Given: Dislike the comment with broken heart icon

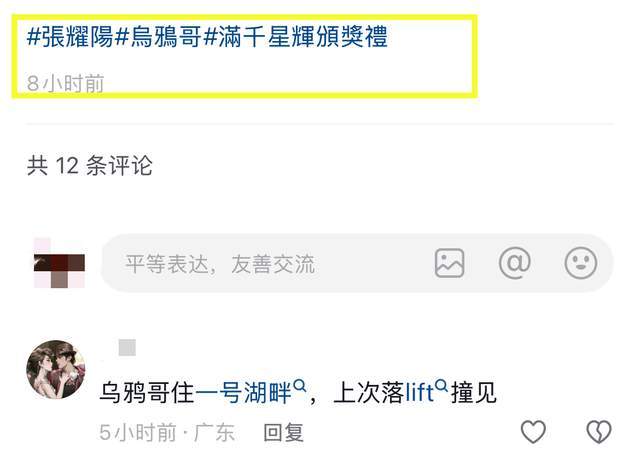Looking at the screenshot, I should point(599,432).
